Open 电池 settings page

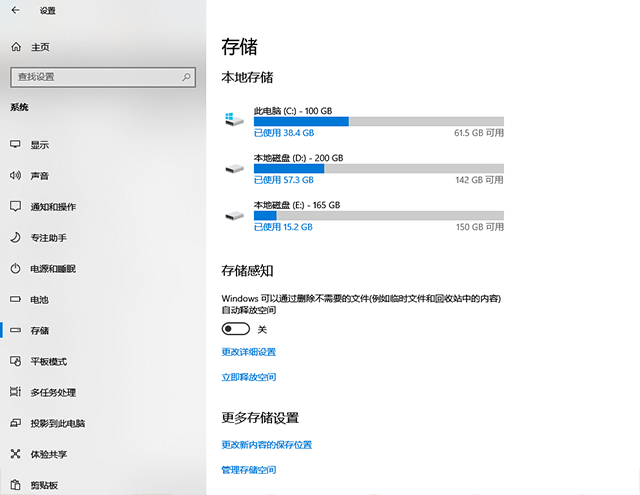pos(40,300)
